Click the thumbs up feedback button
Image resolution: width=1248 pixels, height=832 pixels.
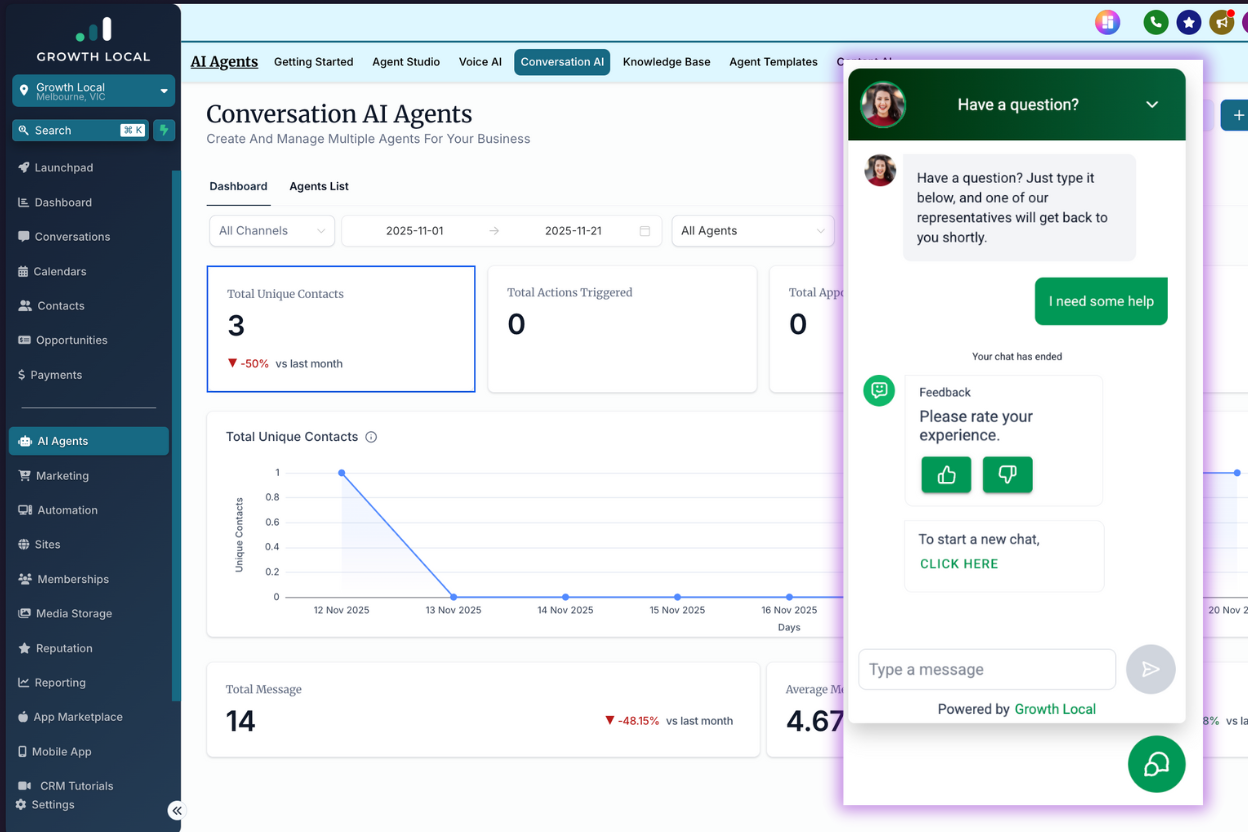(946, 475)
